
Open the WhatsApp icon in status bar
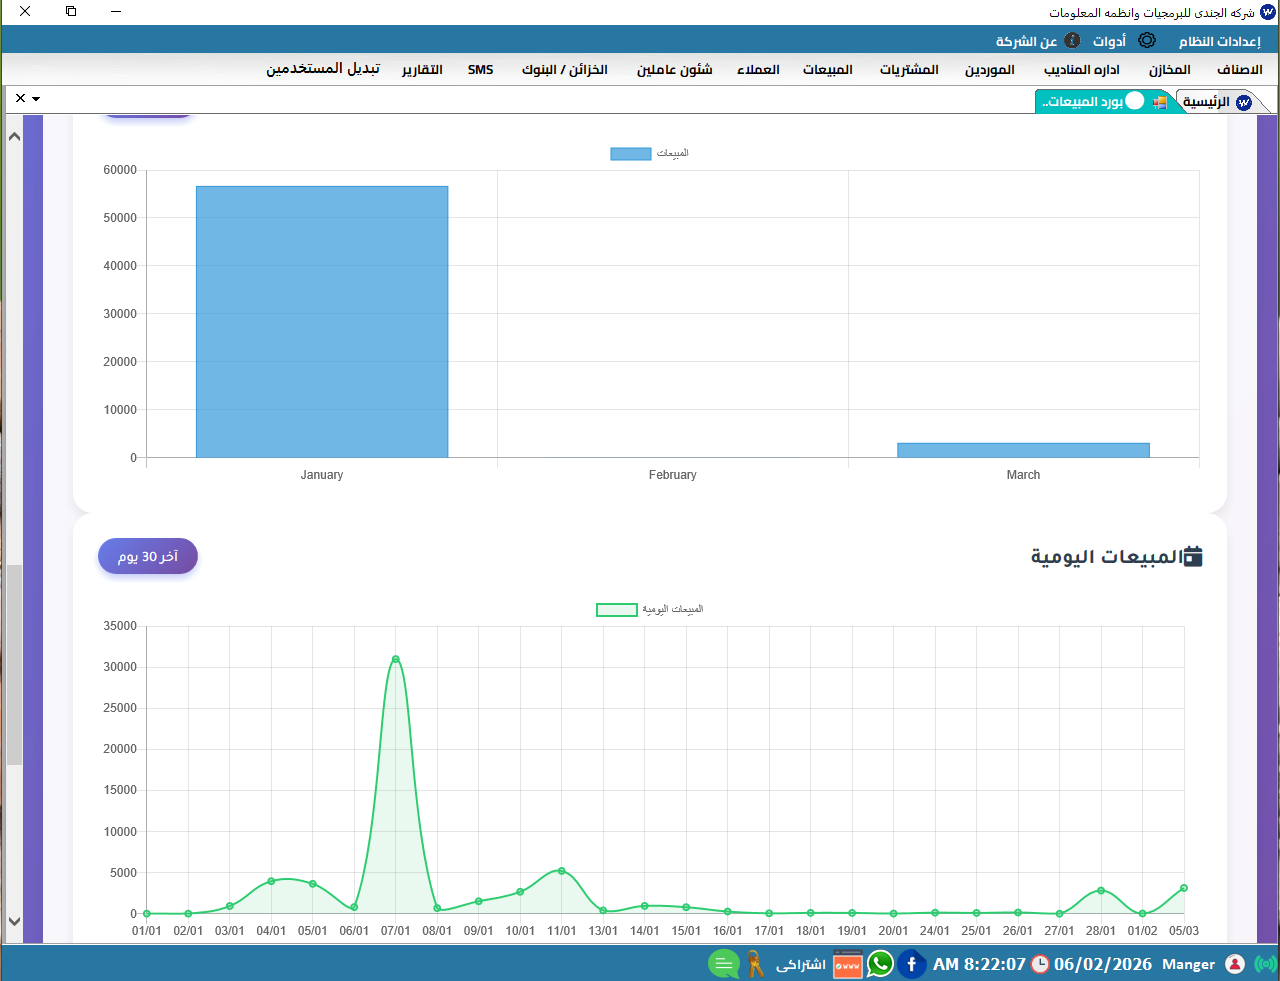[880, 964]
